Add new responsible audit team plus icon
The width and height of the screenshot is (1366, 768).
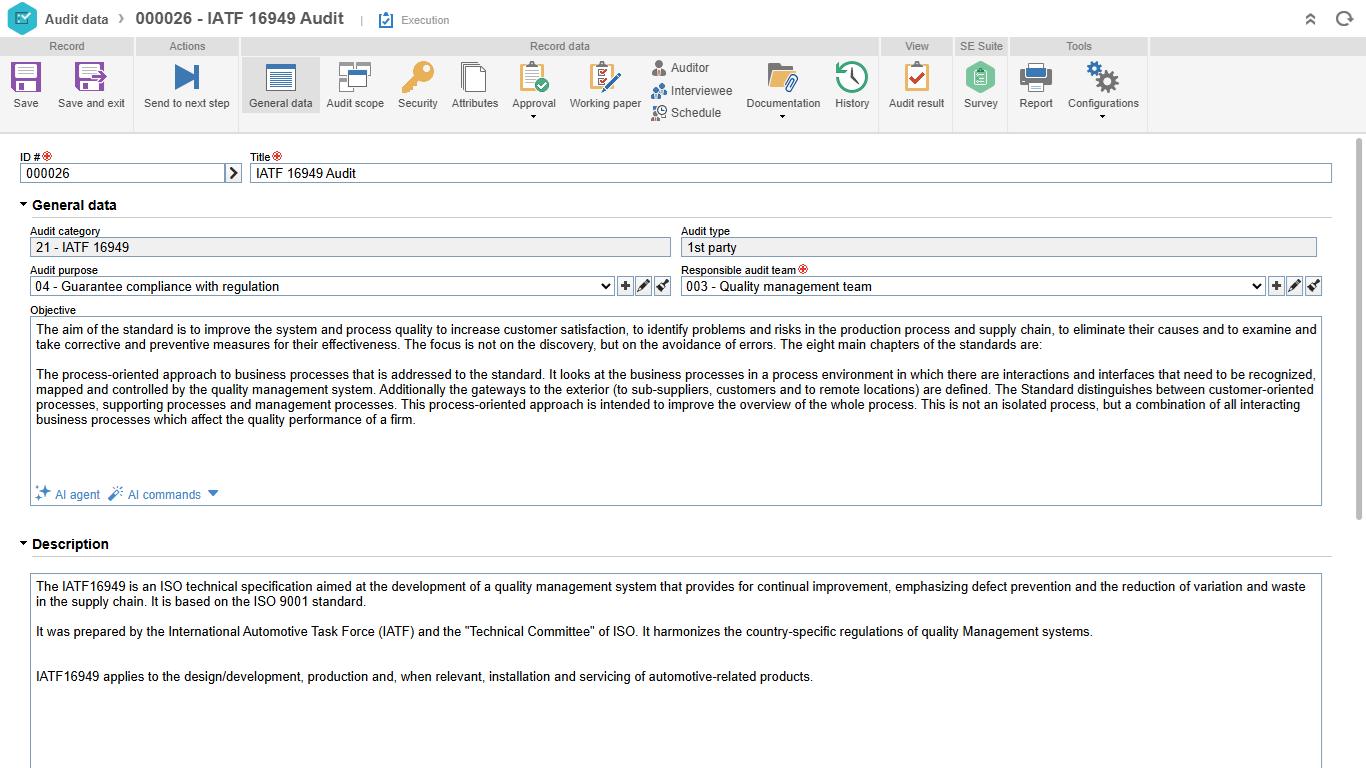(1277, 286)
